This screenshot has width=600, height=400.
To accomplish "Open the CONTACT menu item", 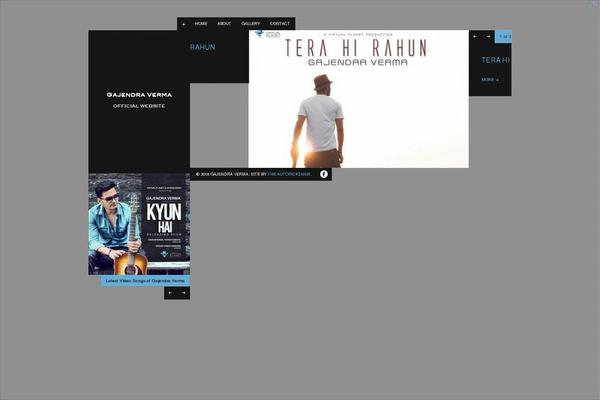I will [x=280, y=24].
